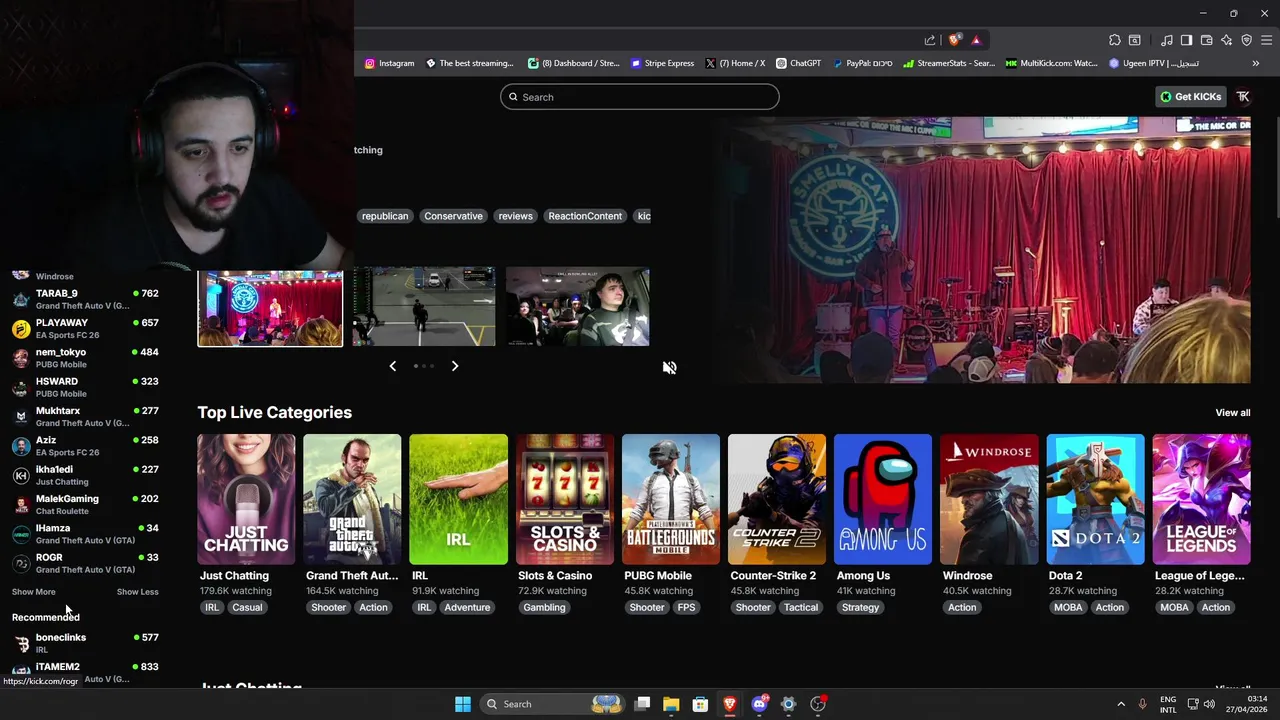Collapse sidebar list with Show Less
The width and height of the screenshot is (1280, 720).
pyautogui.click(x=138, y=592)
